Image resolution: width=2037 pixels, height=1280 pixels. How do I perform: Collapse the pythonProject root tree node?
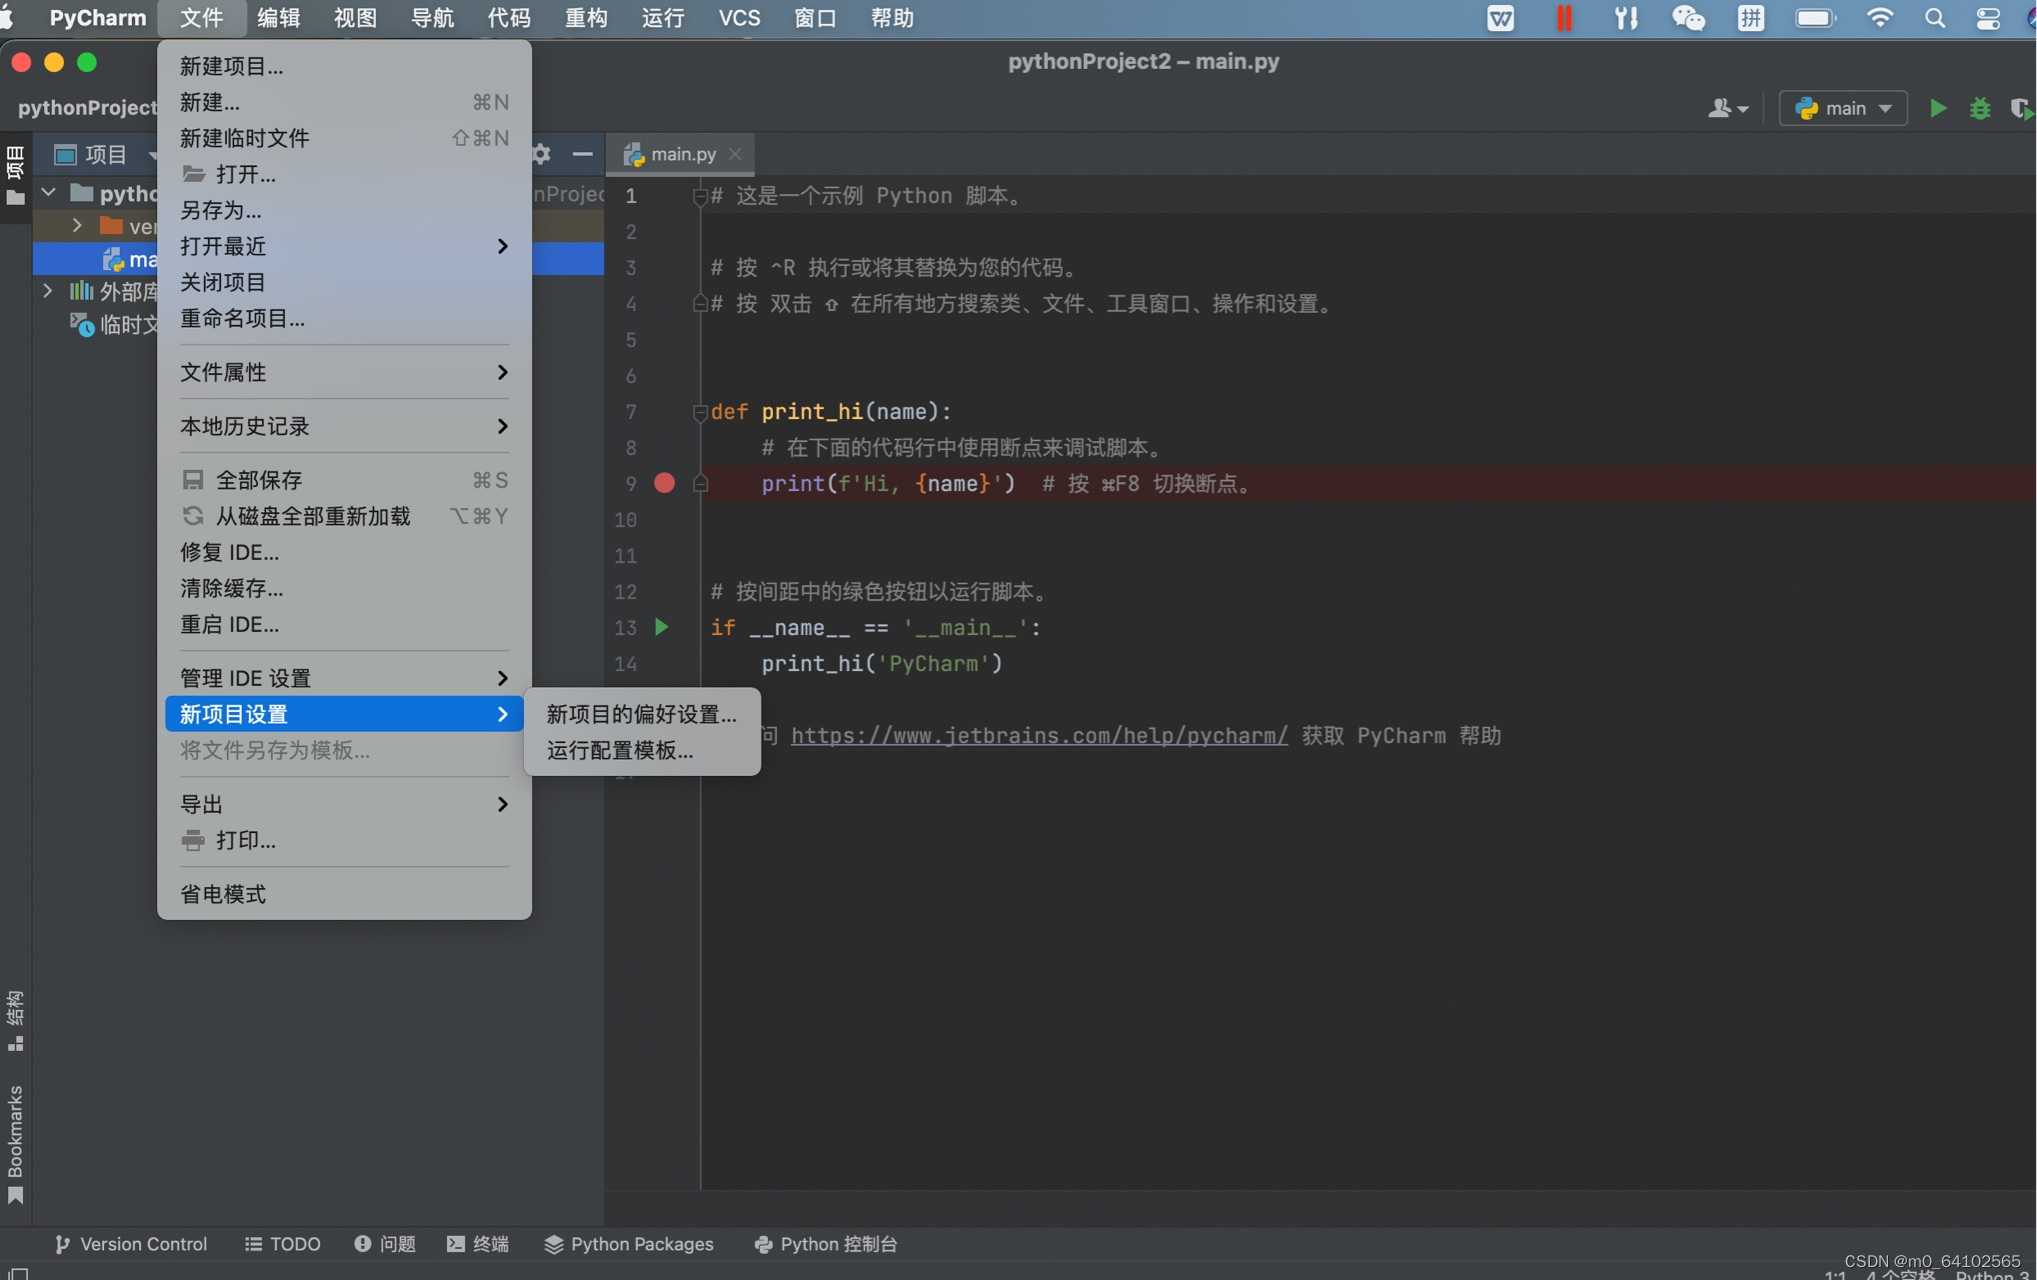tap(48, 192)
